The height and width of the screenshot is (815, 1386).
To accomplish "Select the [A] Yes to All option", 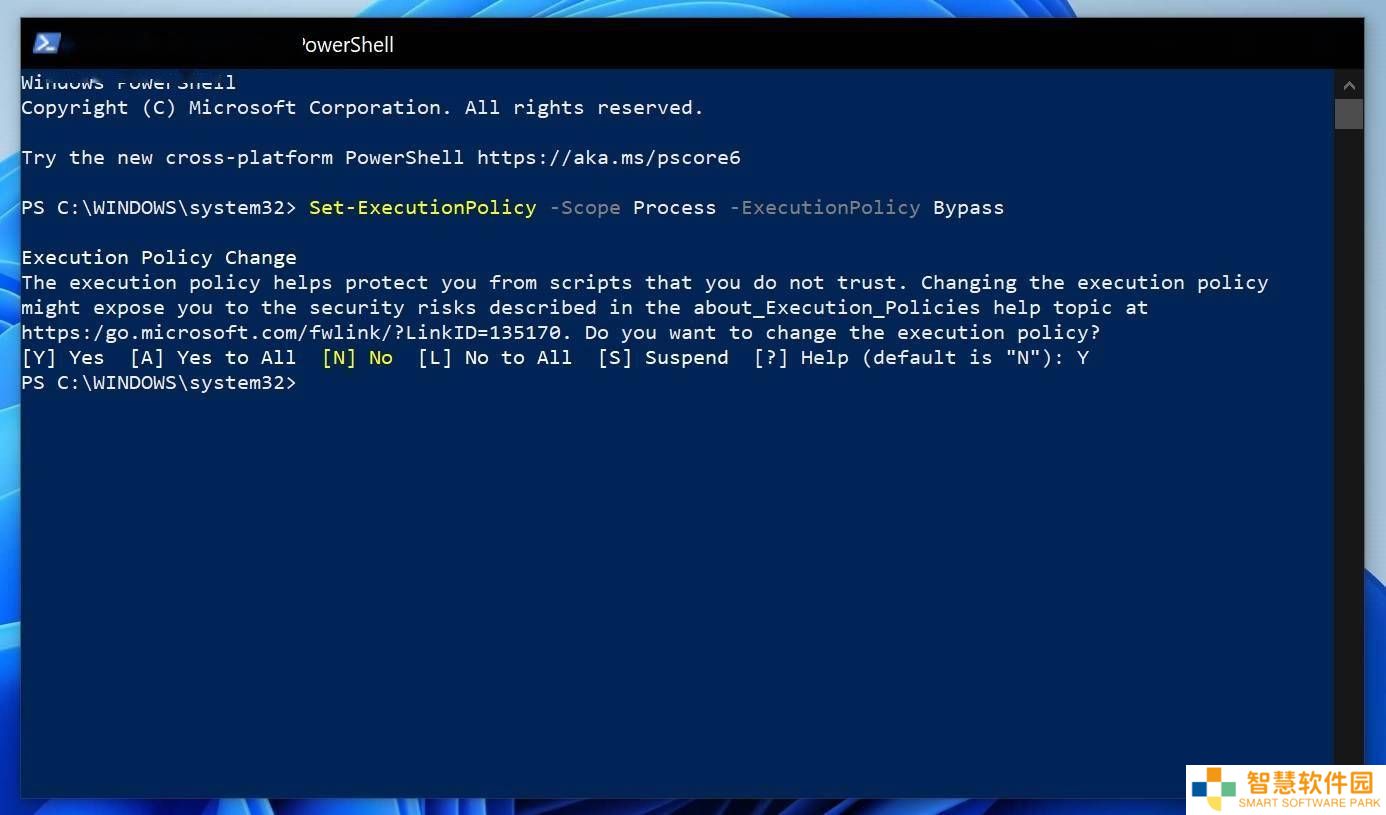I will click(x=213, y=358).
